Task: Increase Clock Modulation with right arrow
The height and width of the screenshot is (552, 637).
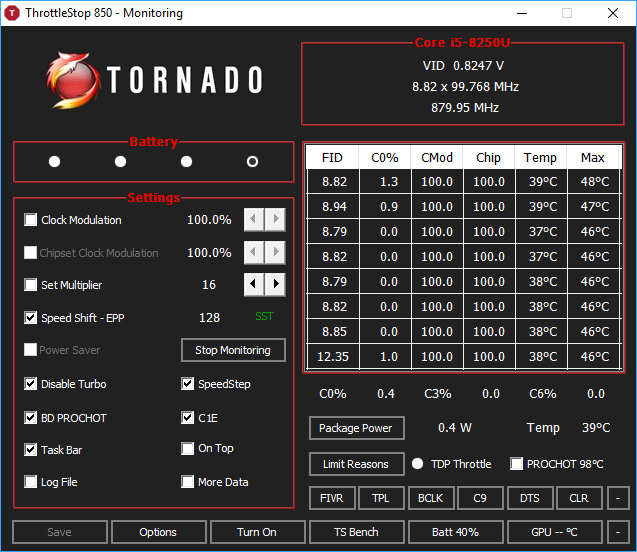Action: 275,220
